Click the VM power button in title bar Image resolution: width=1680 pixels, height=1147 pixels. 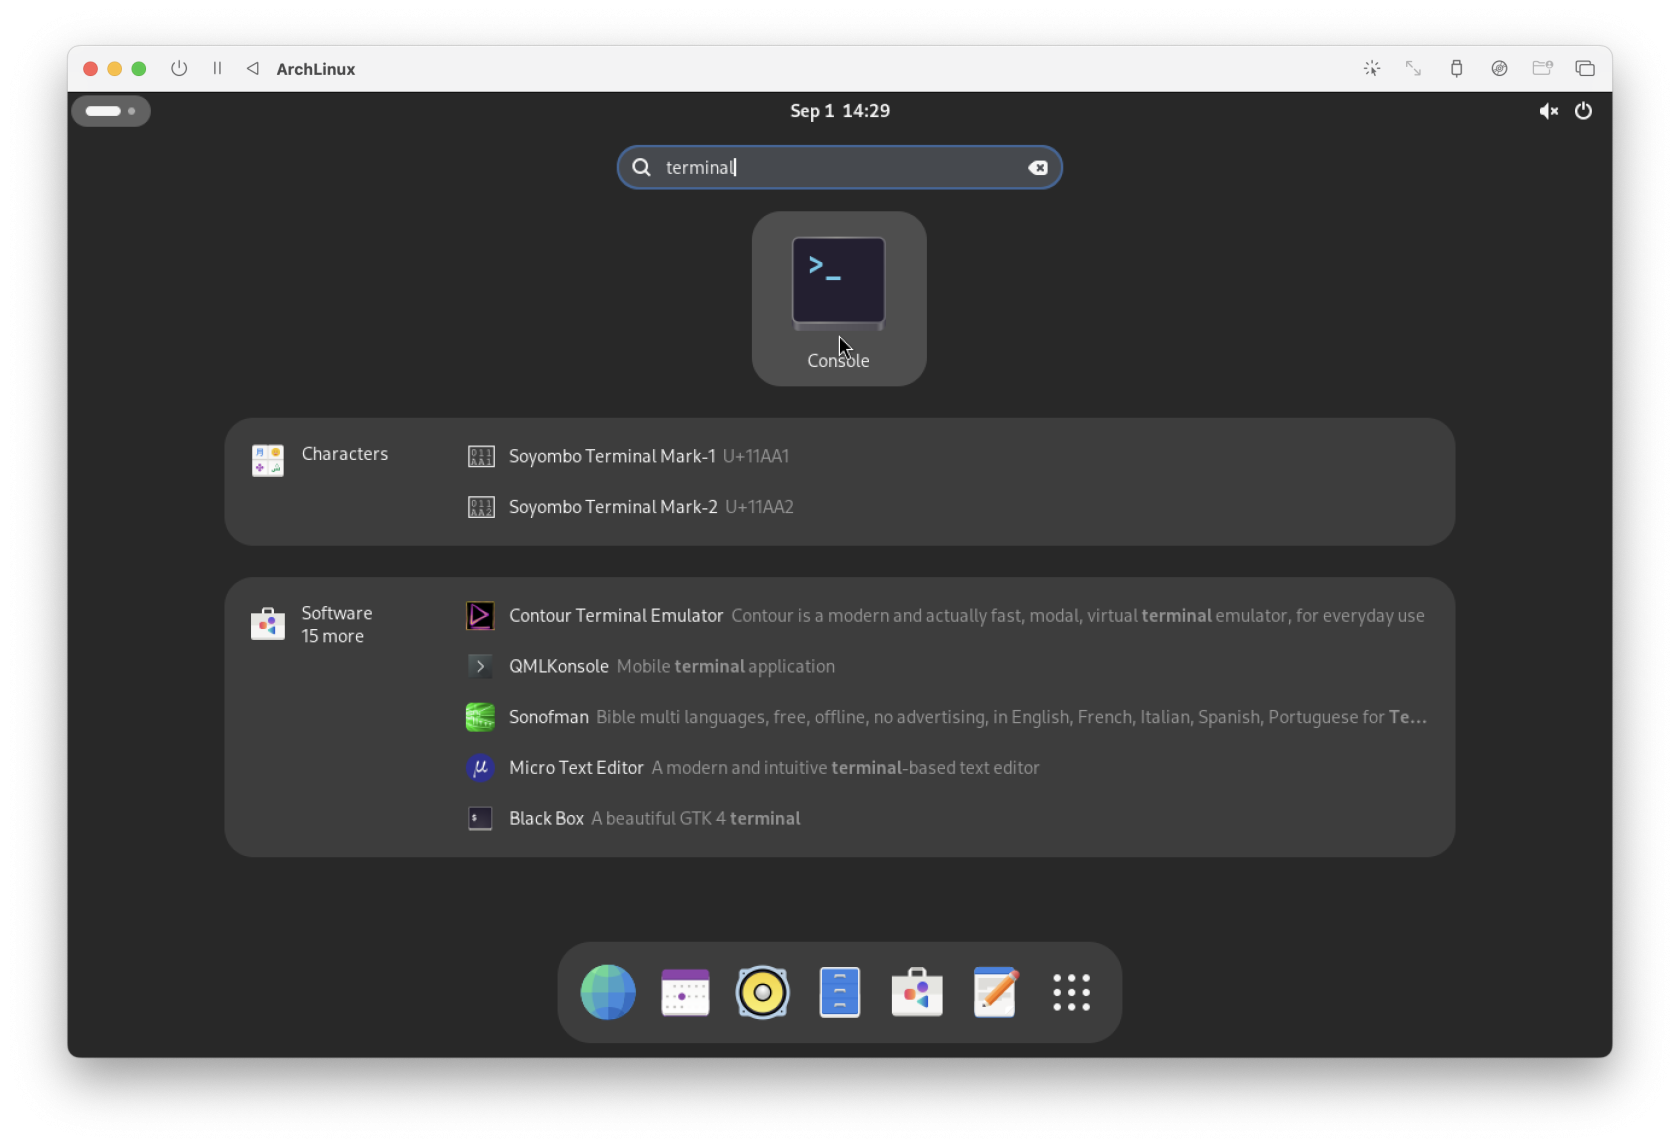(179, 68)
